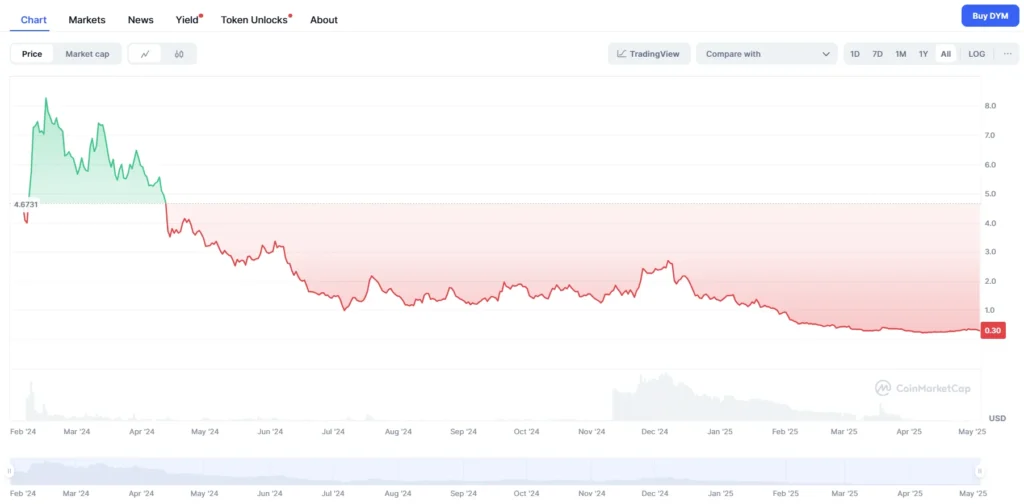The image size is (1024, 504).
Task: Open the About tab
Action: 324,20
